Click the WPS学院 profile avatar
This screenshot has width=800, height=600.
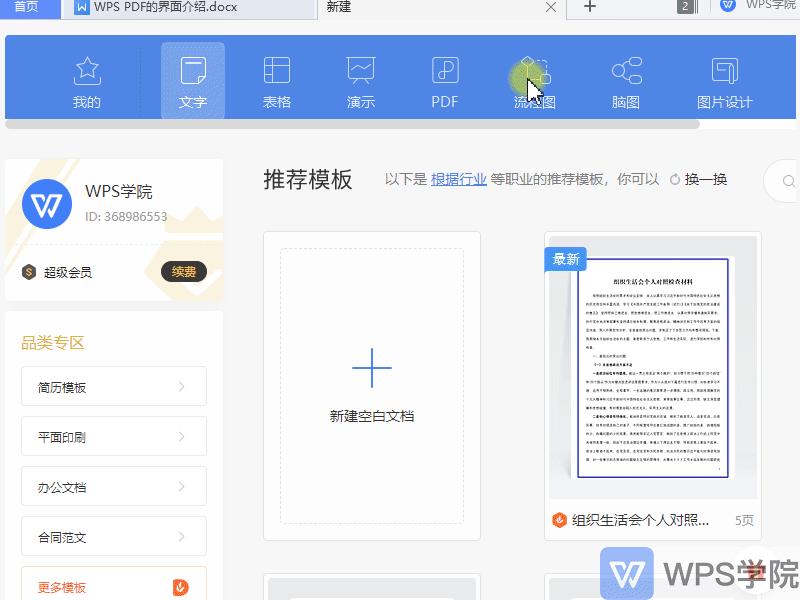[46, 206]
